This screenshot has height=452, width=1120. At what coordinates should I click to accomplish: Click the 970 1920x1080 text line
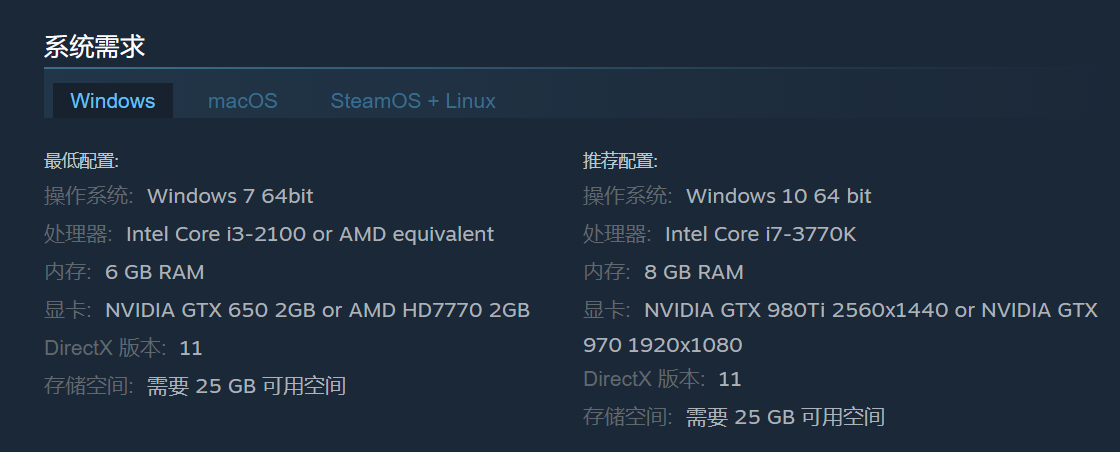click(663, 345)
